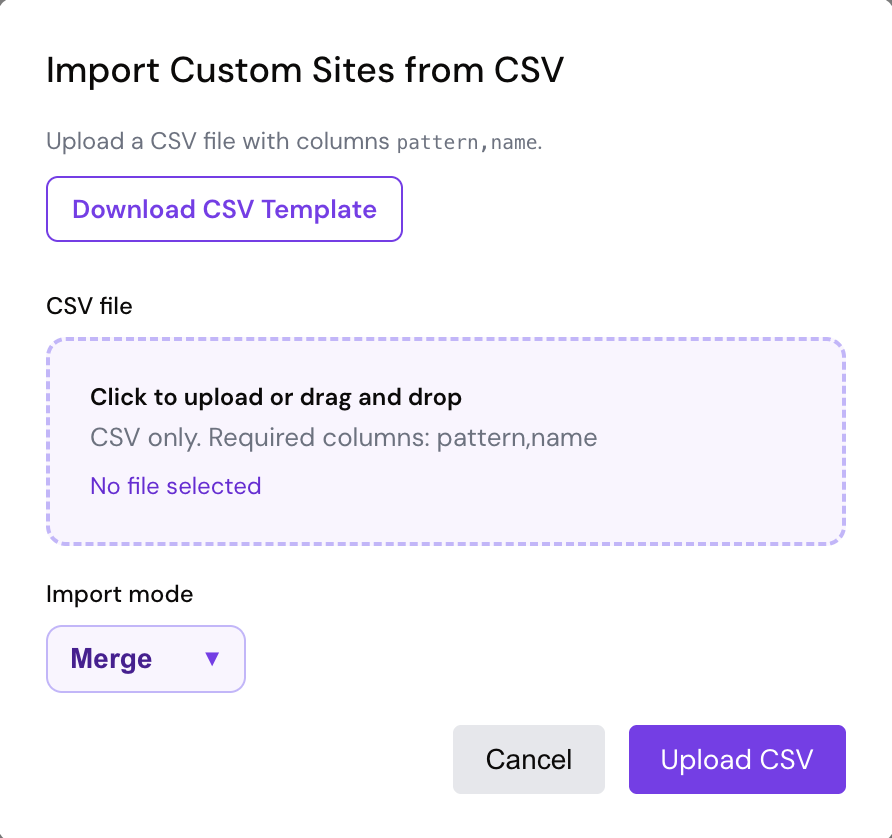Click the file upload drop zone
The width and height of the screenshot is (892, 838).
[x=445, y=440]
